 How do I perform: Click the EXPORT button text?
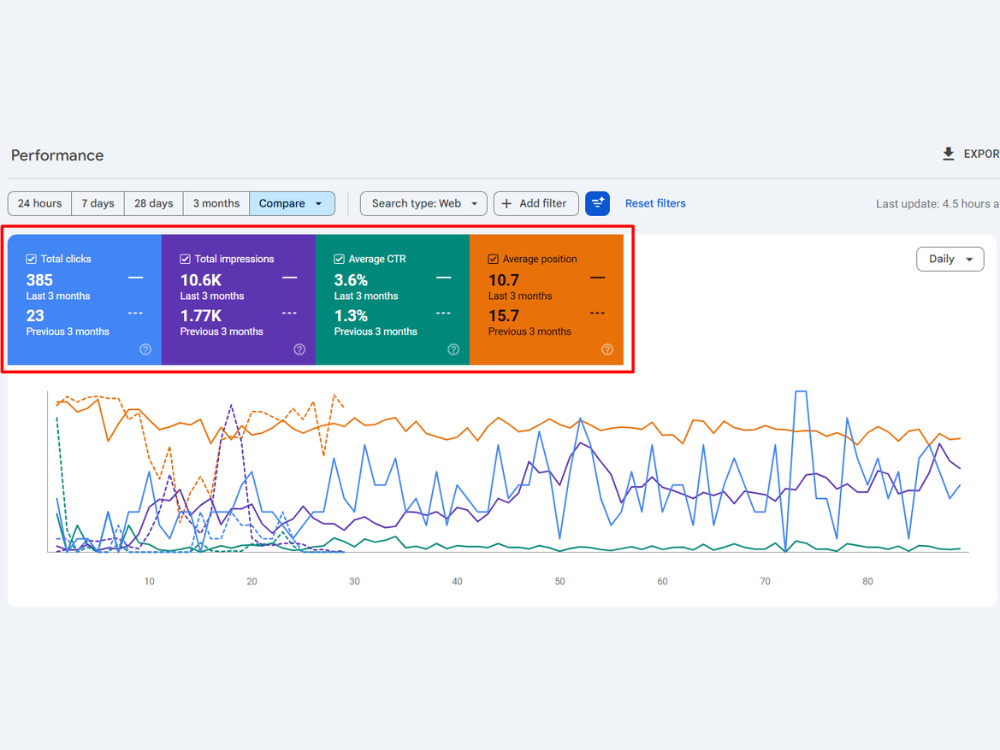click(981, 154)
